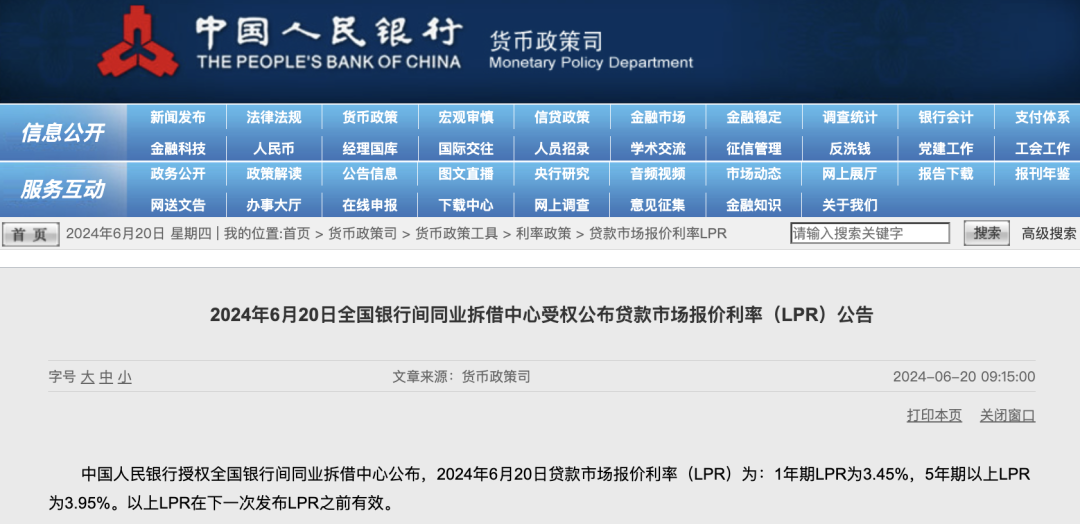The image size is (1080, 524).
Task: Click the search keyword input field
Action: [869, 233]
